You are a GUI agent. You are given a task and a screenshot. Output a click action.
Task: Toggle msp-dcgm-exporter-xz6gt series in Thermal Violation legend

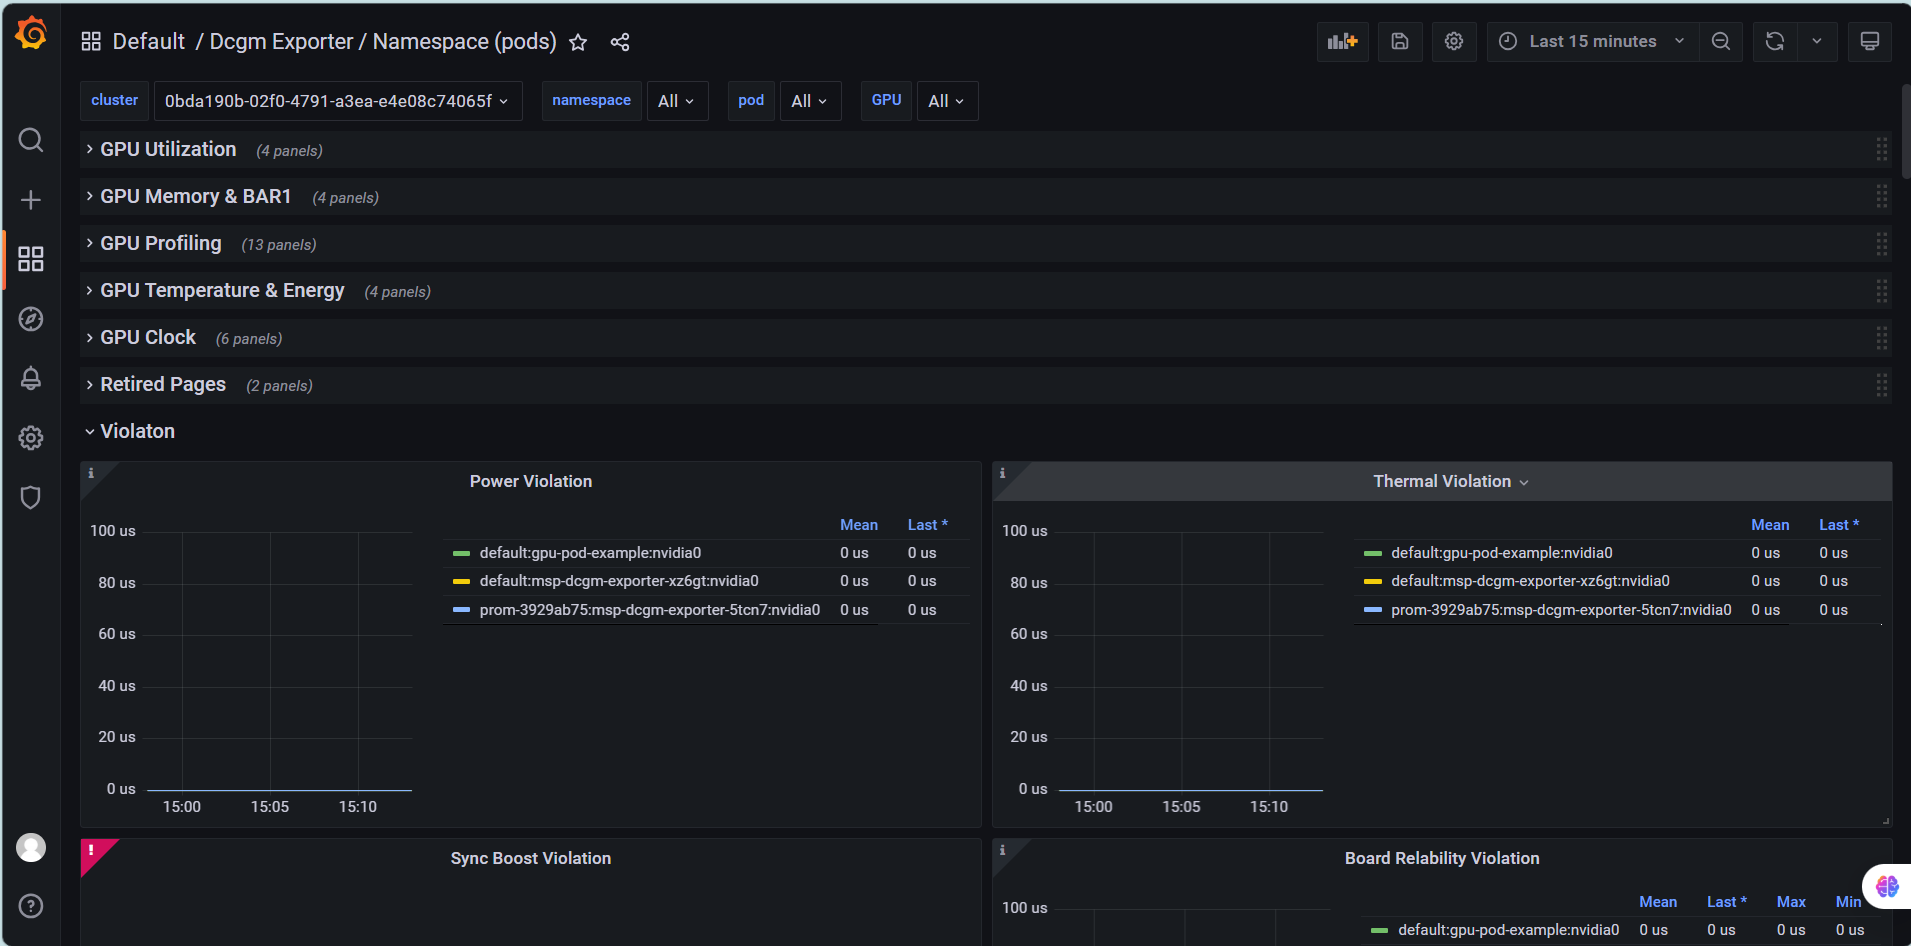[x=1529, y=581]
